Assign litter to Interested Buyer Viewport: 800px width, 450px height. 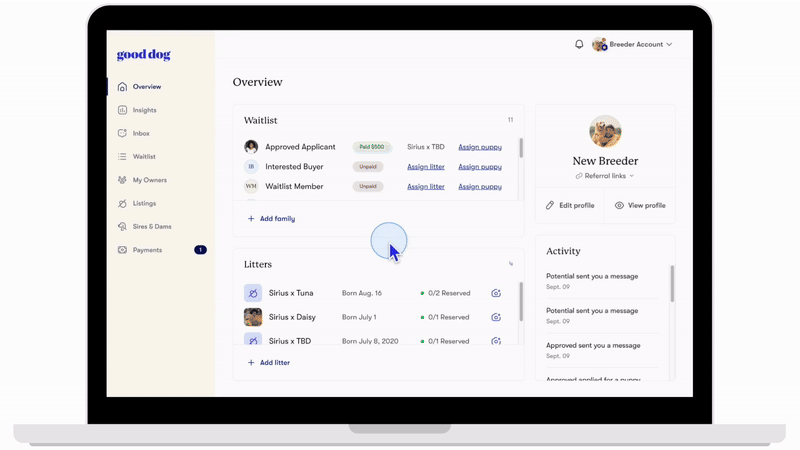[426, 167]
